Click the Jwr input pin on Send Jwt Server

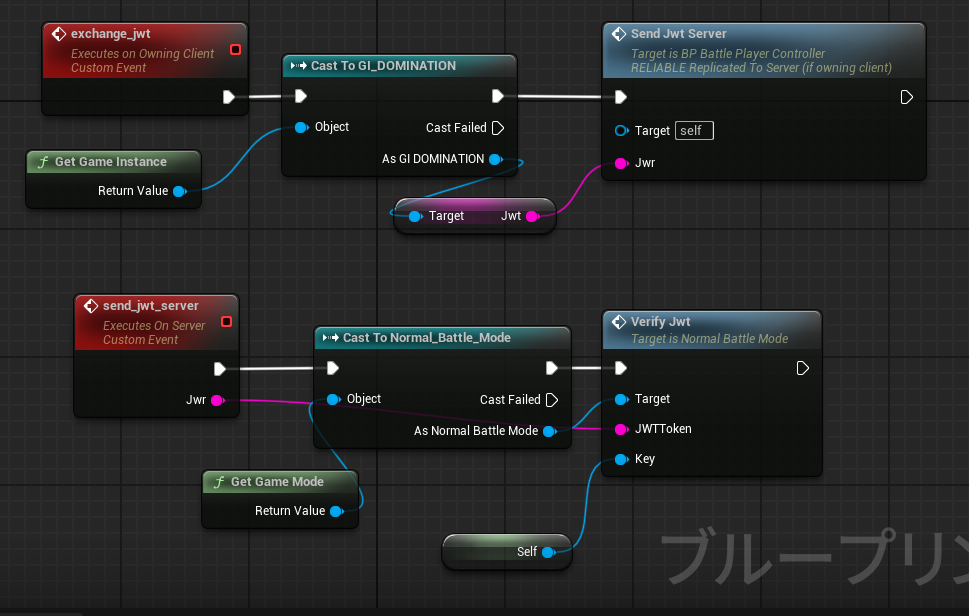coord(621,162)
